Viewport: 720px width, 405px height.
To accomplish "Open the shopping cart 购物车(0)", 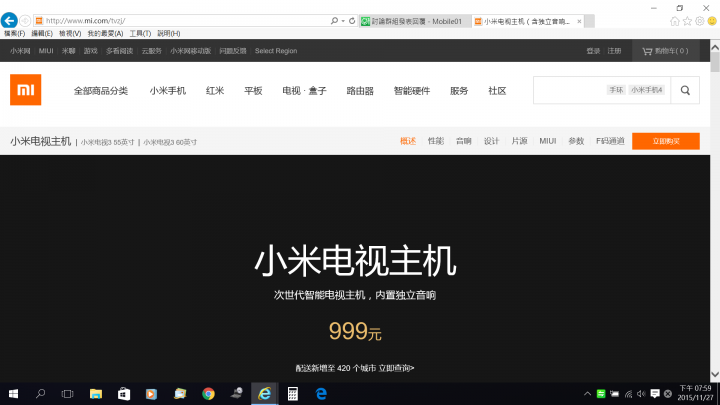I will (x=665, y=51).
